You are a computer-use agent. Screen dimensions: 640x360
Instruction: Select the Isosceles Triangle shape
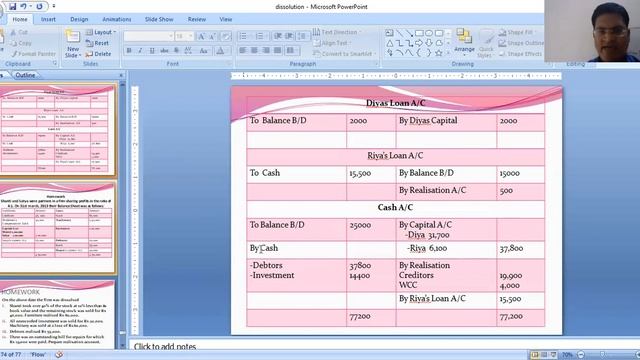[x=389, y=43]
